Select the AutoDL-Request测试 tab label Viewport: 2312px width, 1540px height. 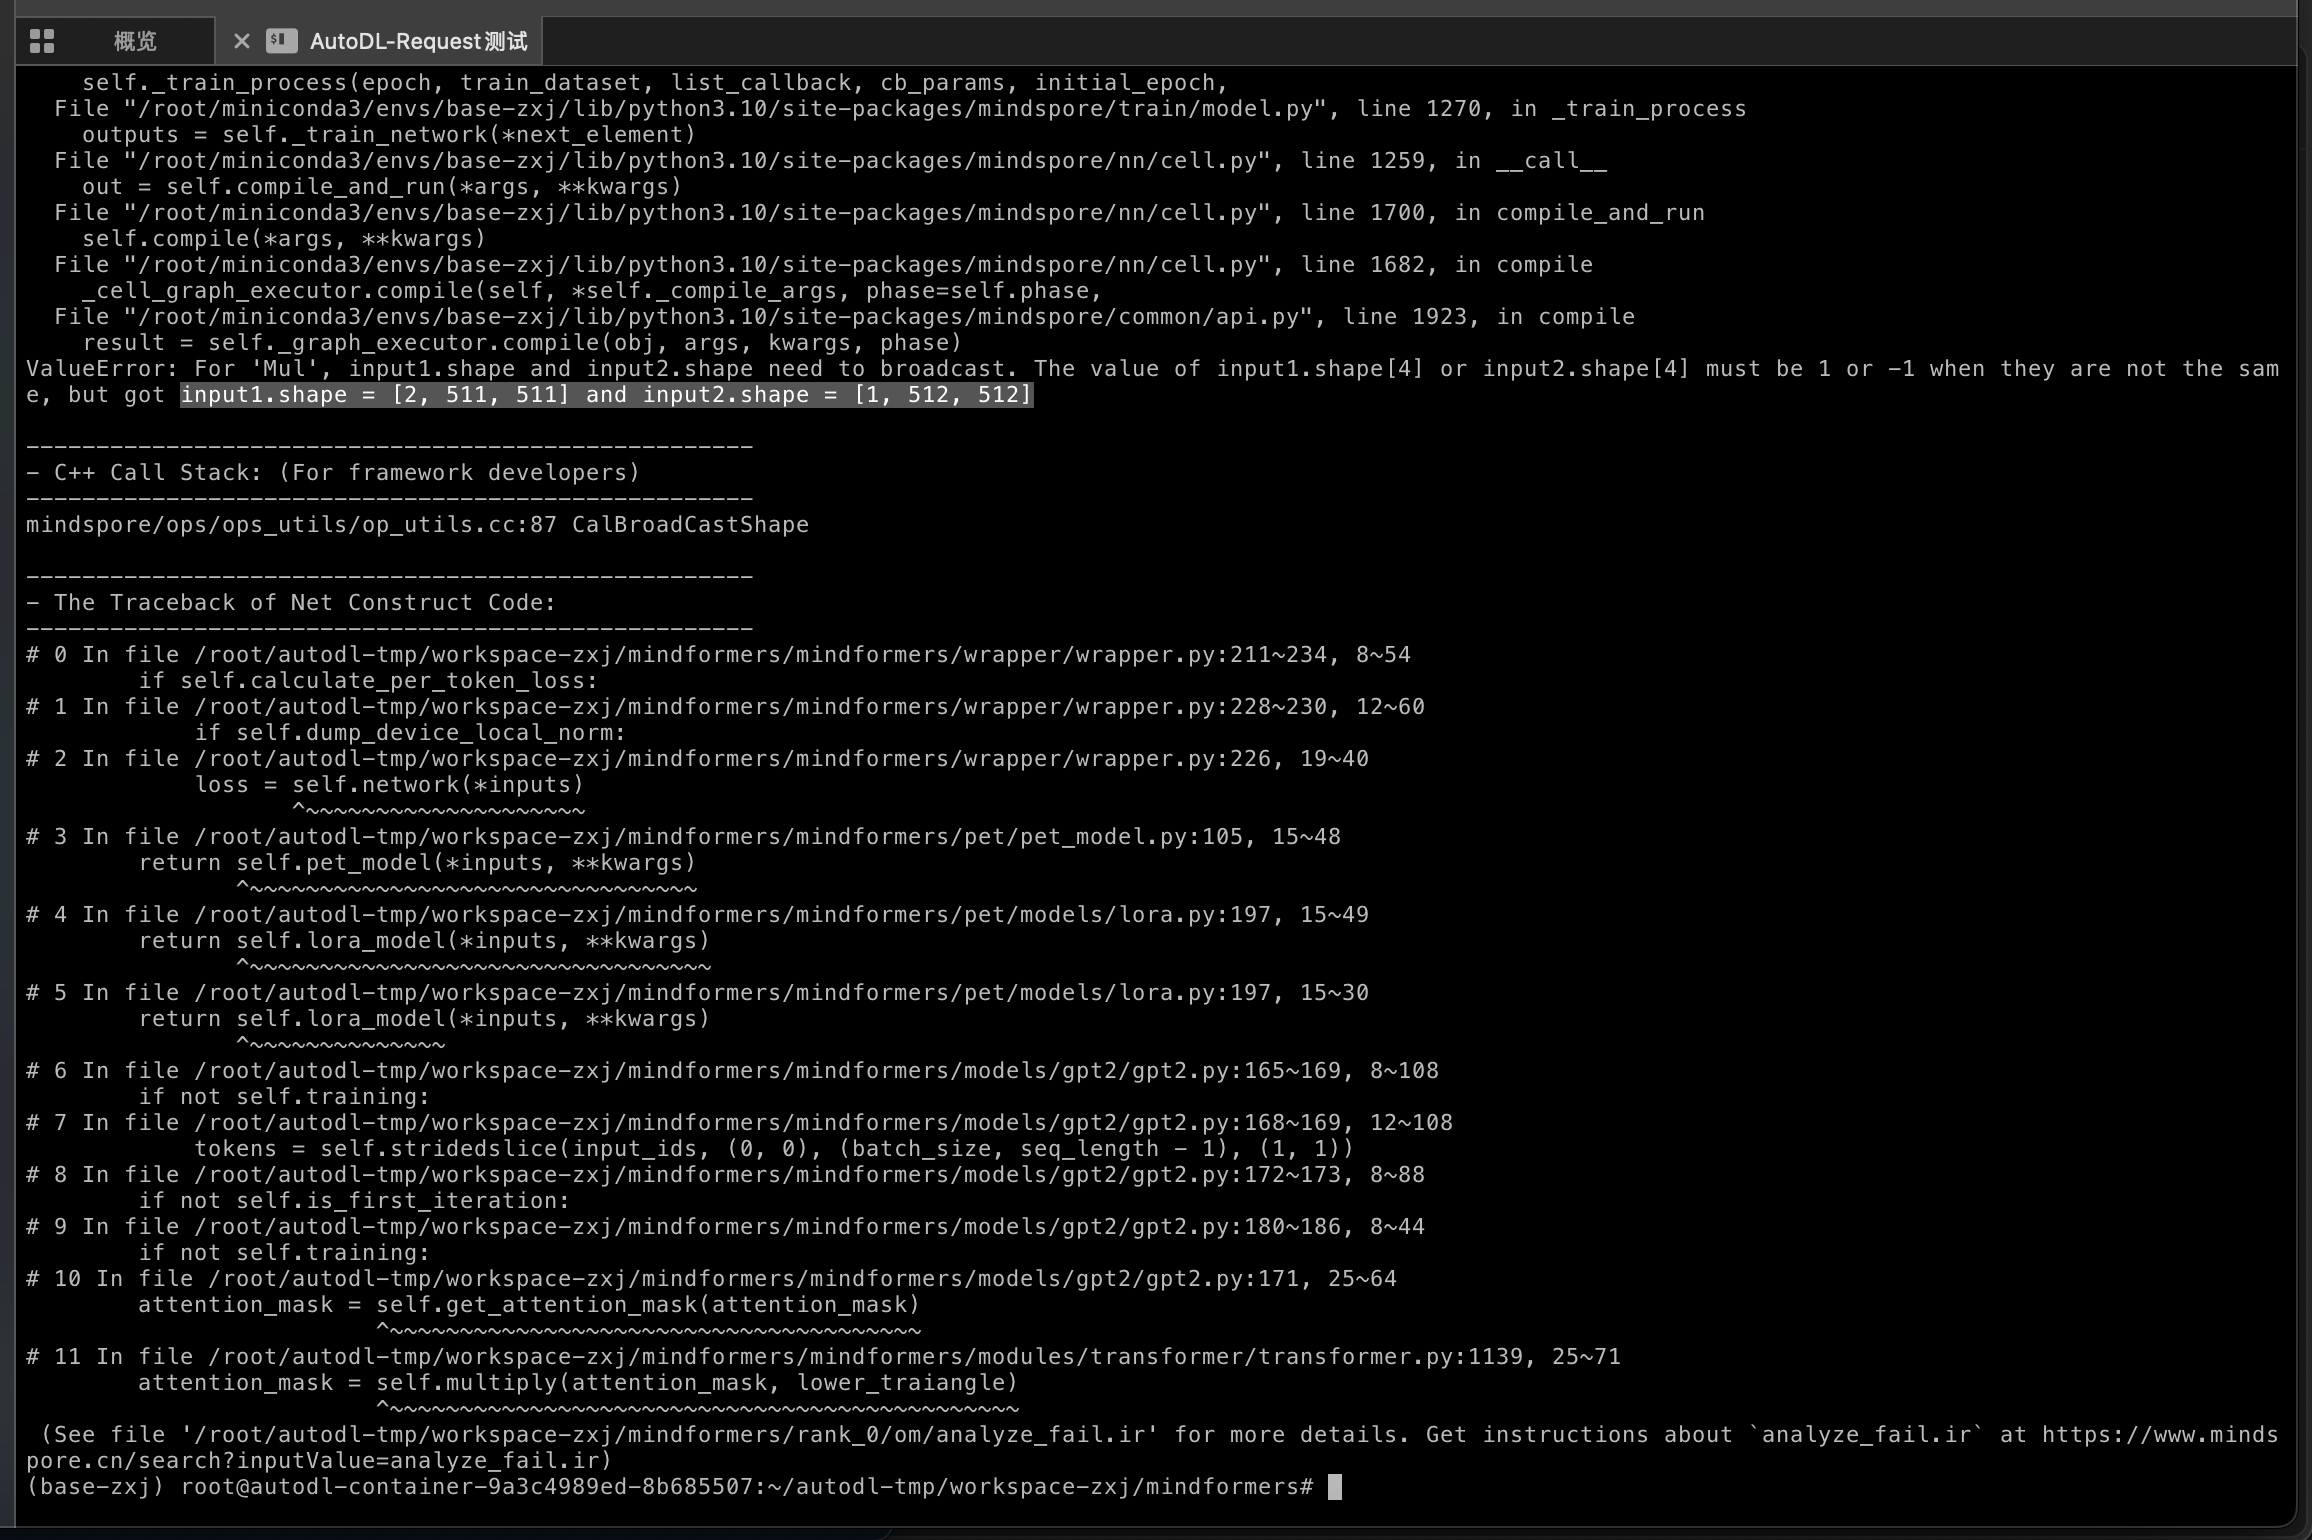pyautogui.click(x=418, y=41)
